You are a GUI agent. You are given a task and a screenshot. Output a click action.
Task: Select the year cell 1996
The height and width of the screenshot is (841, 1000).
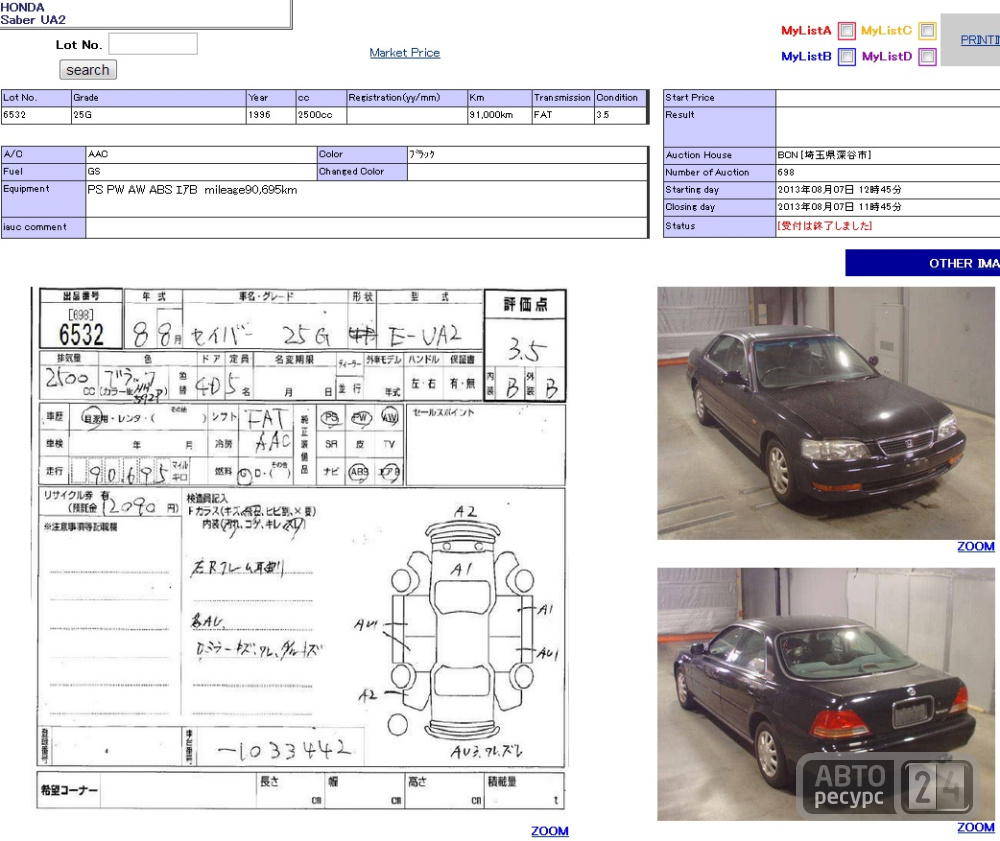[271, 115]
